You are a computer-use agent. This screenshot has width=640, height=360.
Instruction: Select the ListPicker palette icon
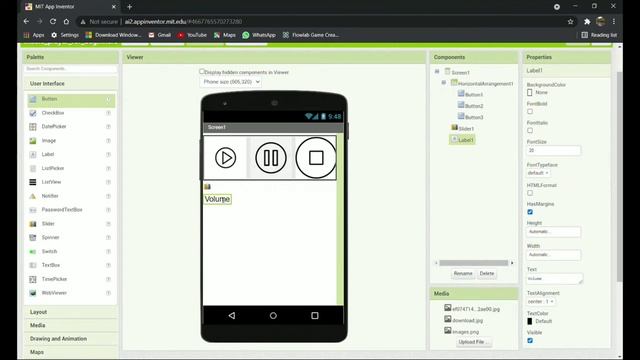pos(33,169)
